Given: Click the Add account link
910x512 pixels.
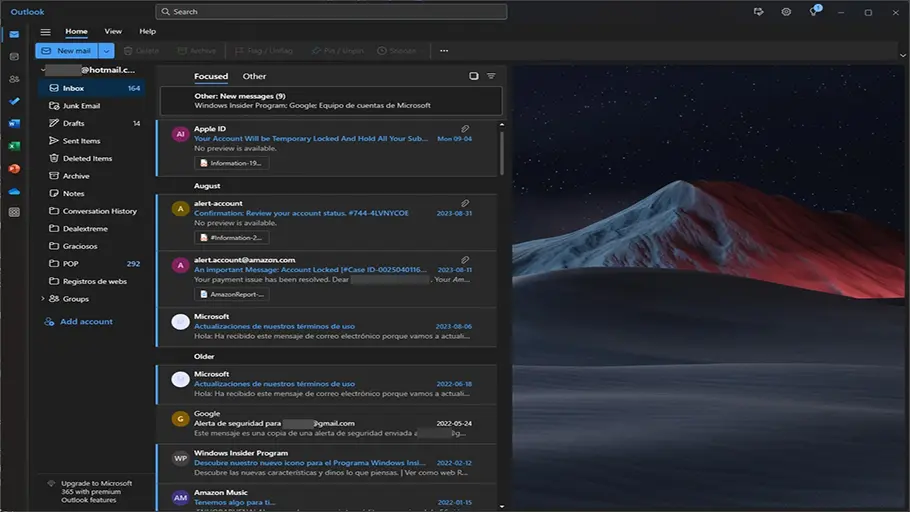Looking at the screenshot, I should (86, 322).
